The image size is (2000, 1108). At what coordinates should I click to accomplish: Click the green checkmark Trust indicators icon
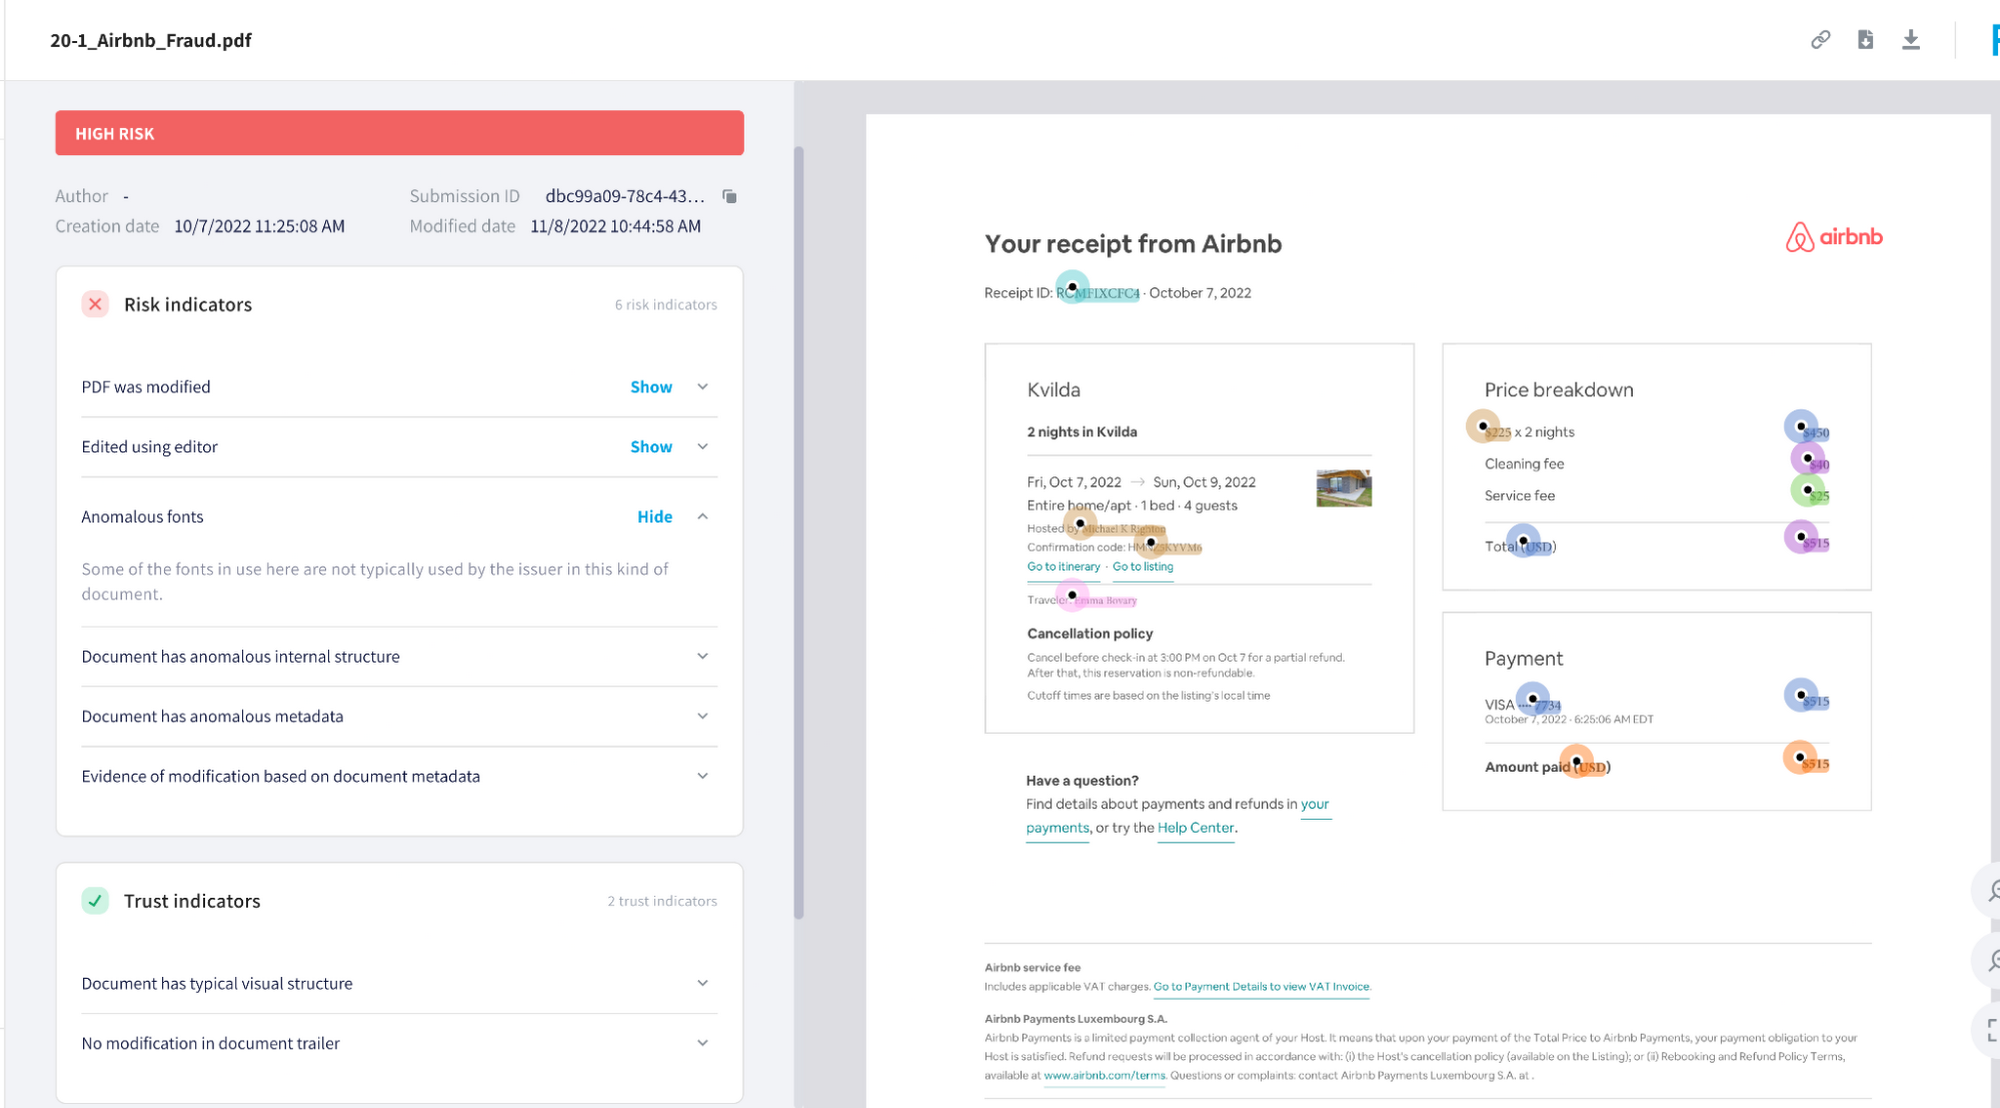click(94, 899)
